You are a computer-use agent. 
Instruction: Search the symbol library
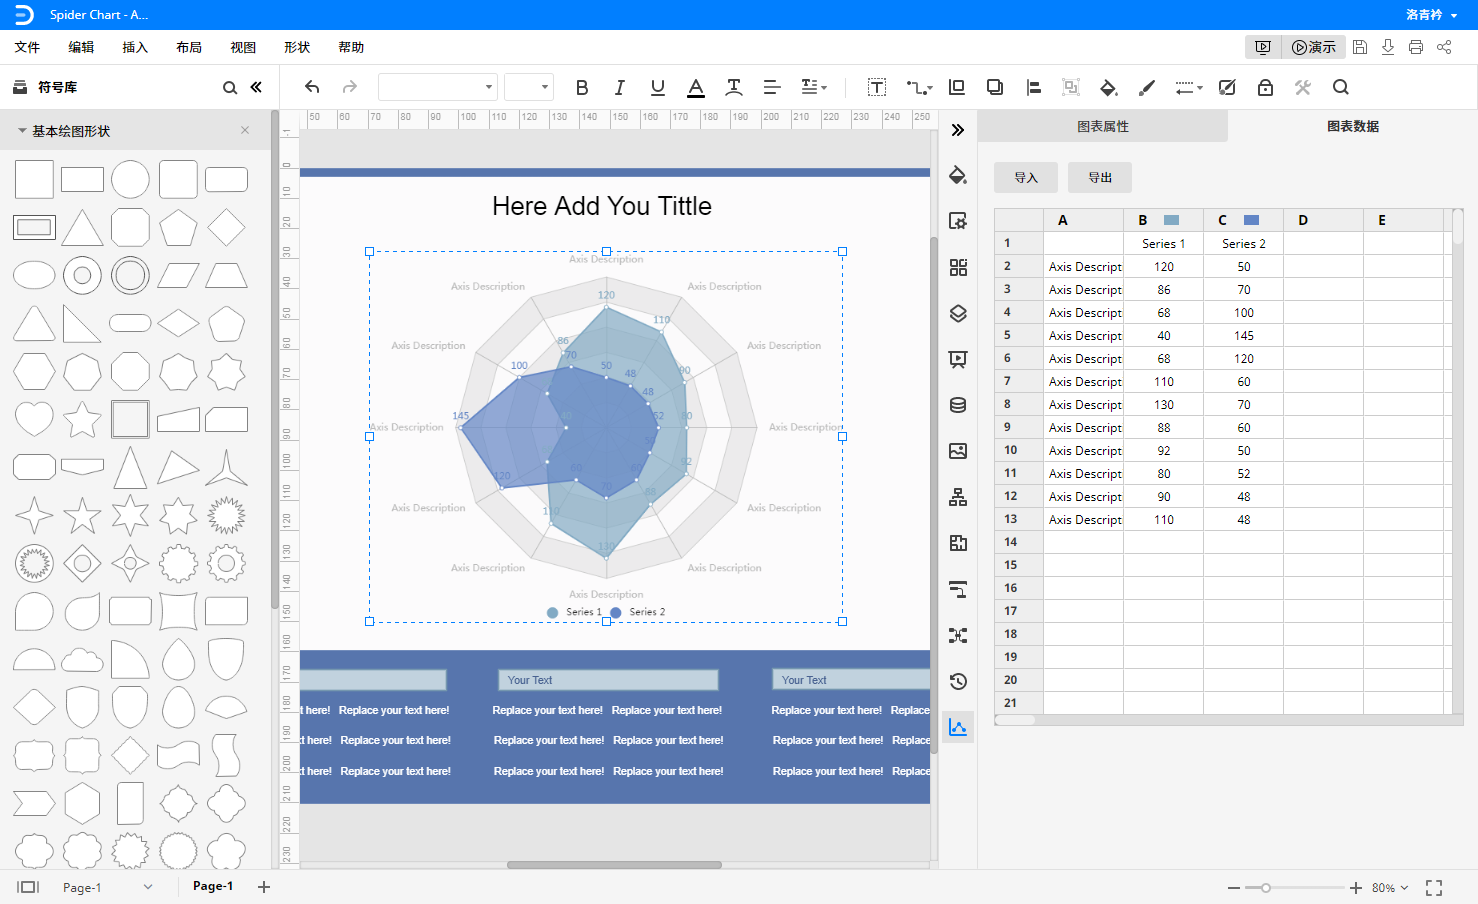[x=230, y=88]
